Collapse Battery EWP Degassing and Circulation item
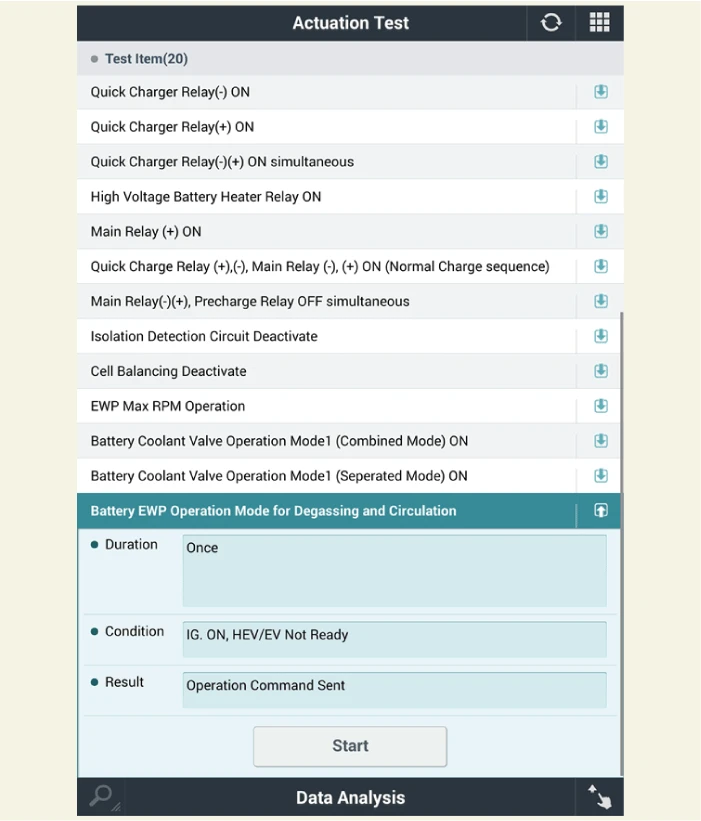The image size is (701, 821). [x=601, y=511]
